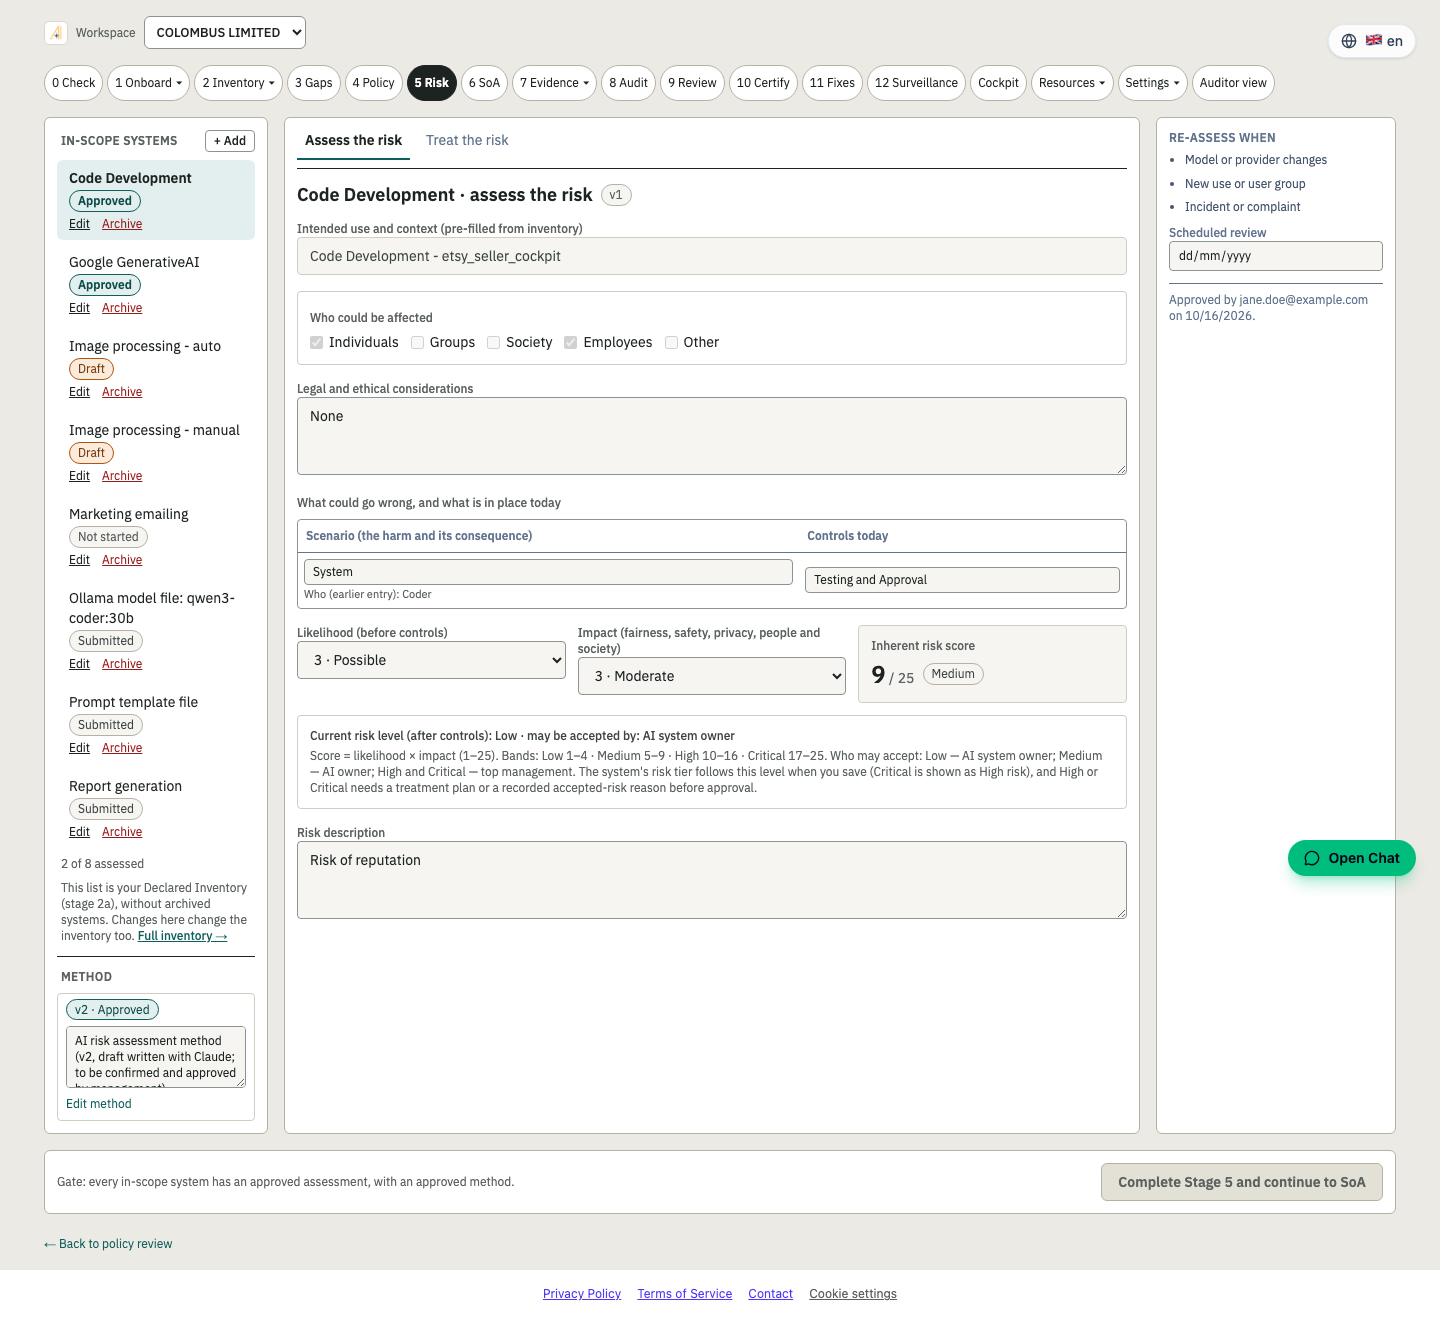
Task: Toggle the Other checkbox
Action: pos(672,342)
